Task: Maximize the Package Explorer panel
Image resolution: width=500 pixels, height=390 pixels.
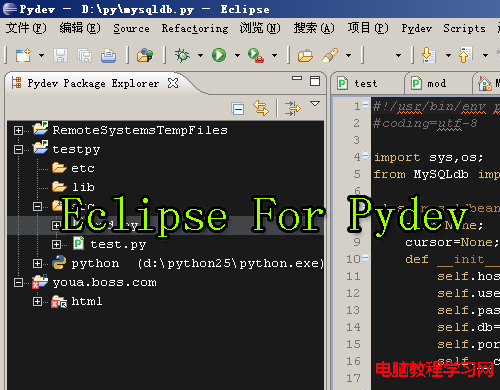Action: 315,81
